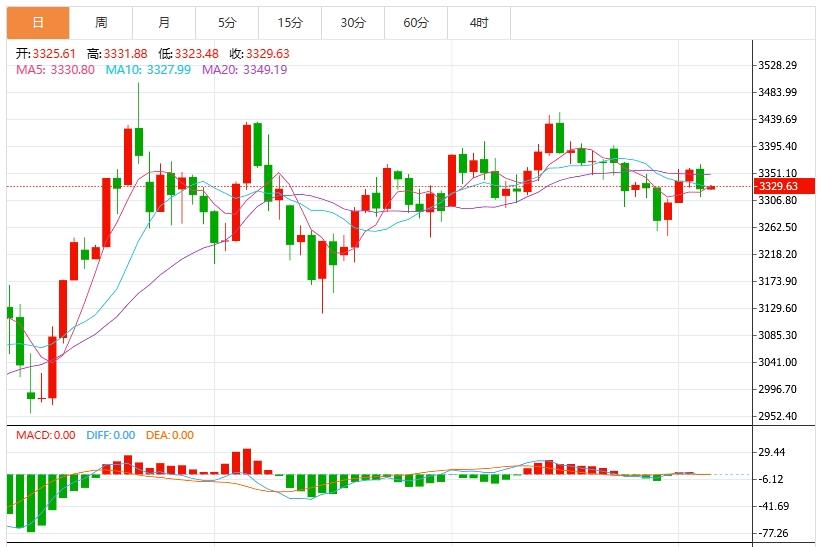822x547 pixels.
Task: Click the MA5 indicator label
Action: pyautogui.click(x=55, y=69)
